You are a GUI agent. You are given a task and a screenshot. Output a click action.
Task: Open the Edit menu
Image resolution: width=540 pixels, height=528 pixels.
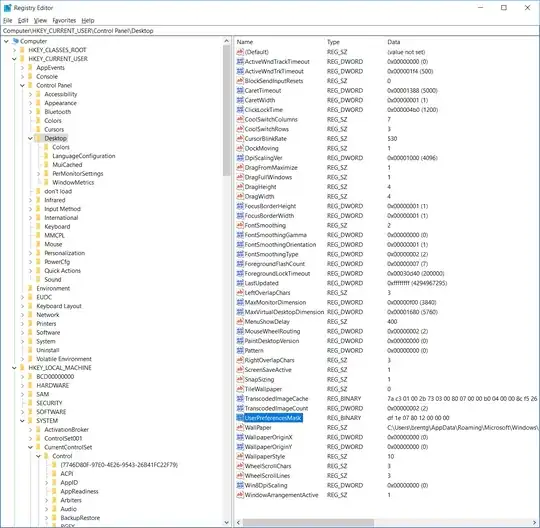[x=23, y=20]
